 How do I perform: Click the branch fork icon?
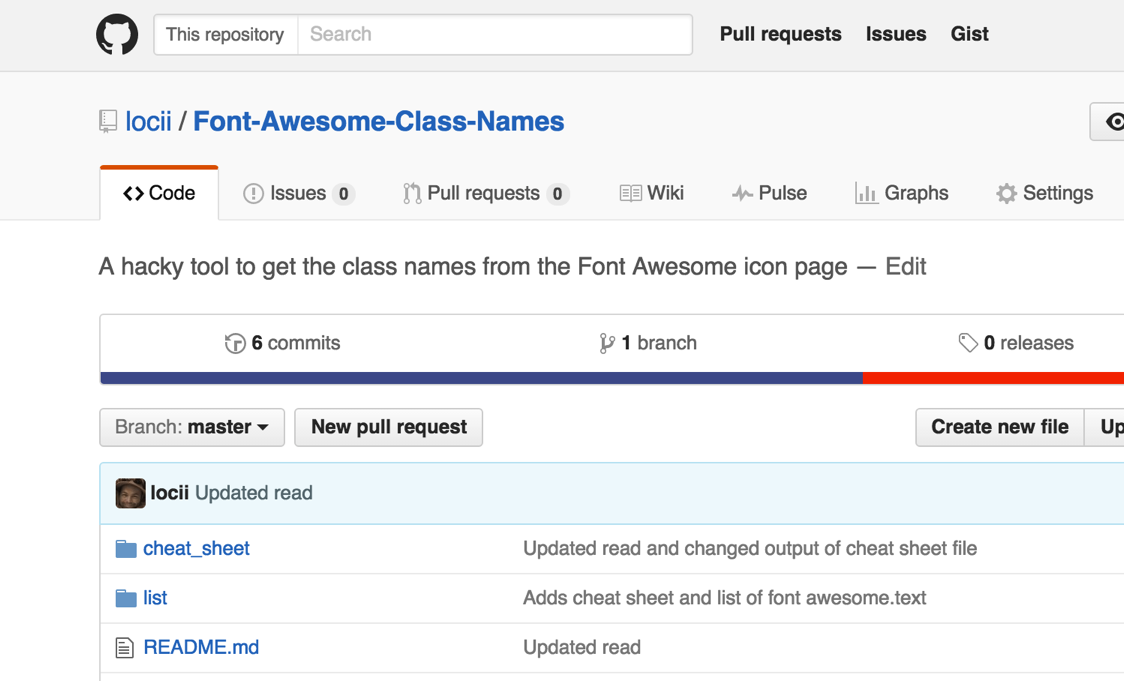(606, 343)
